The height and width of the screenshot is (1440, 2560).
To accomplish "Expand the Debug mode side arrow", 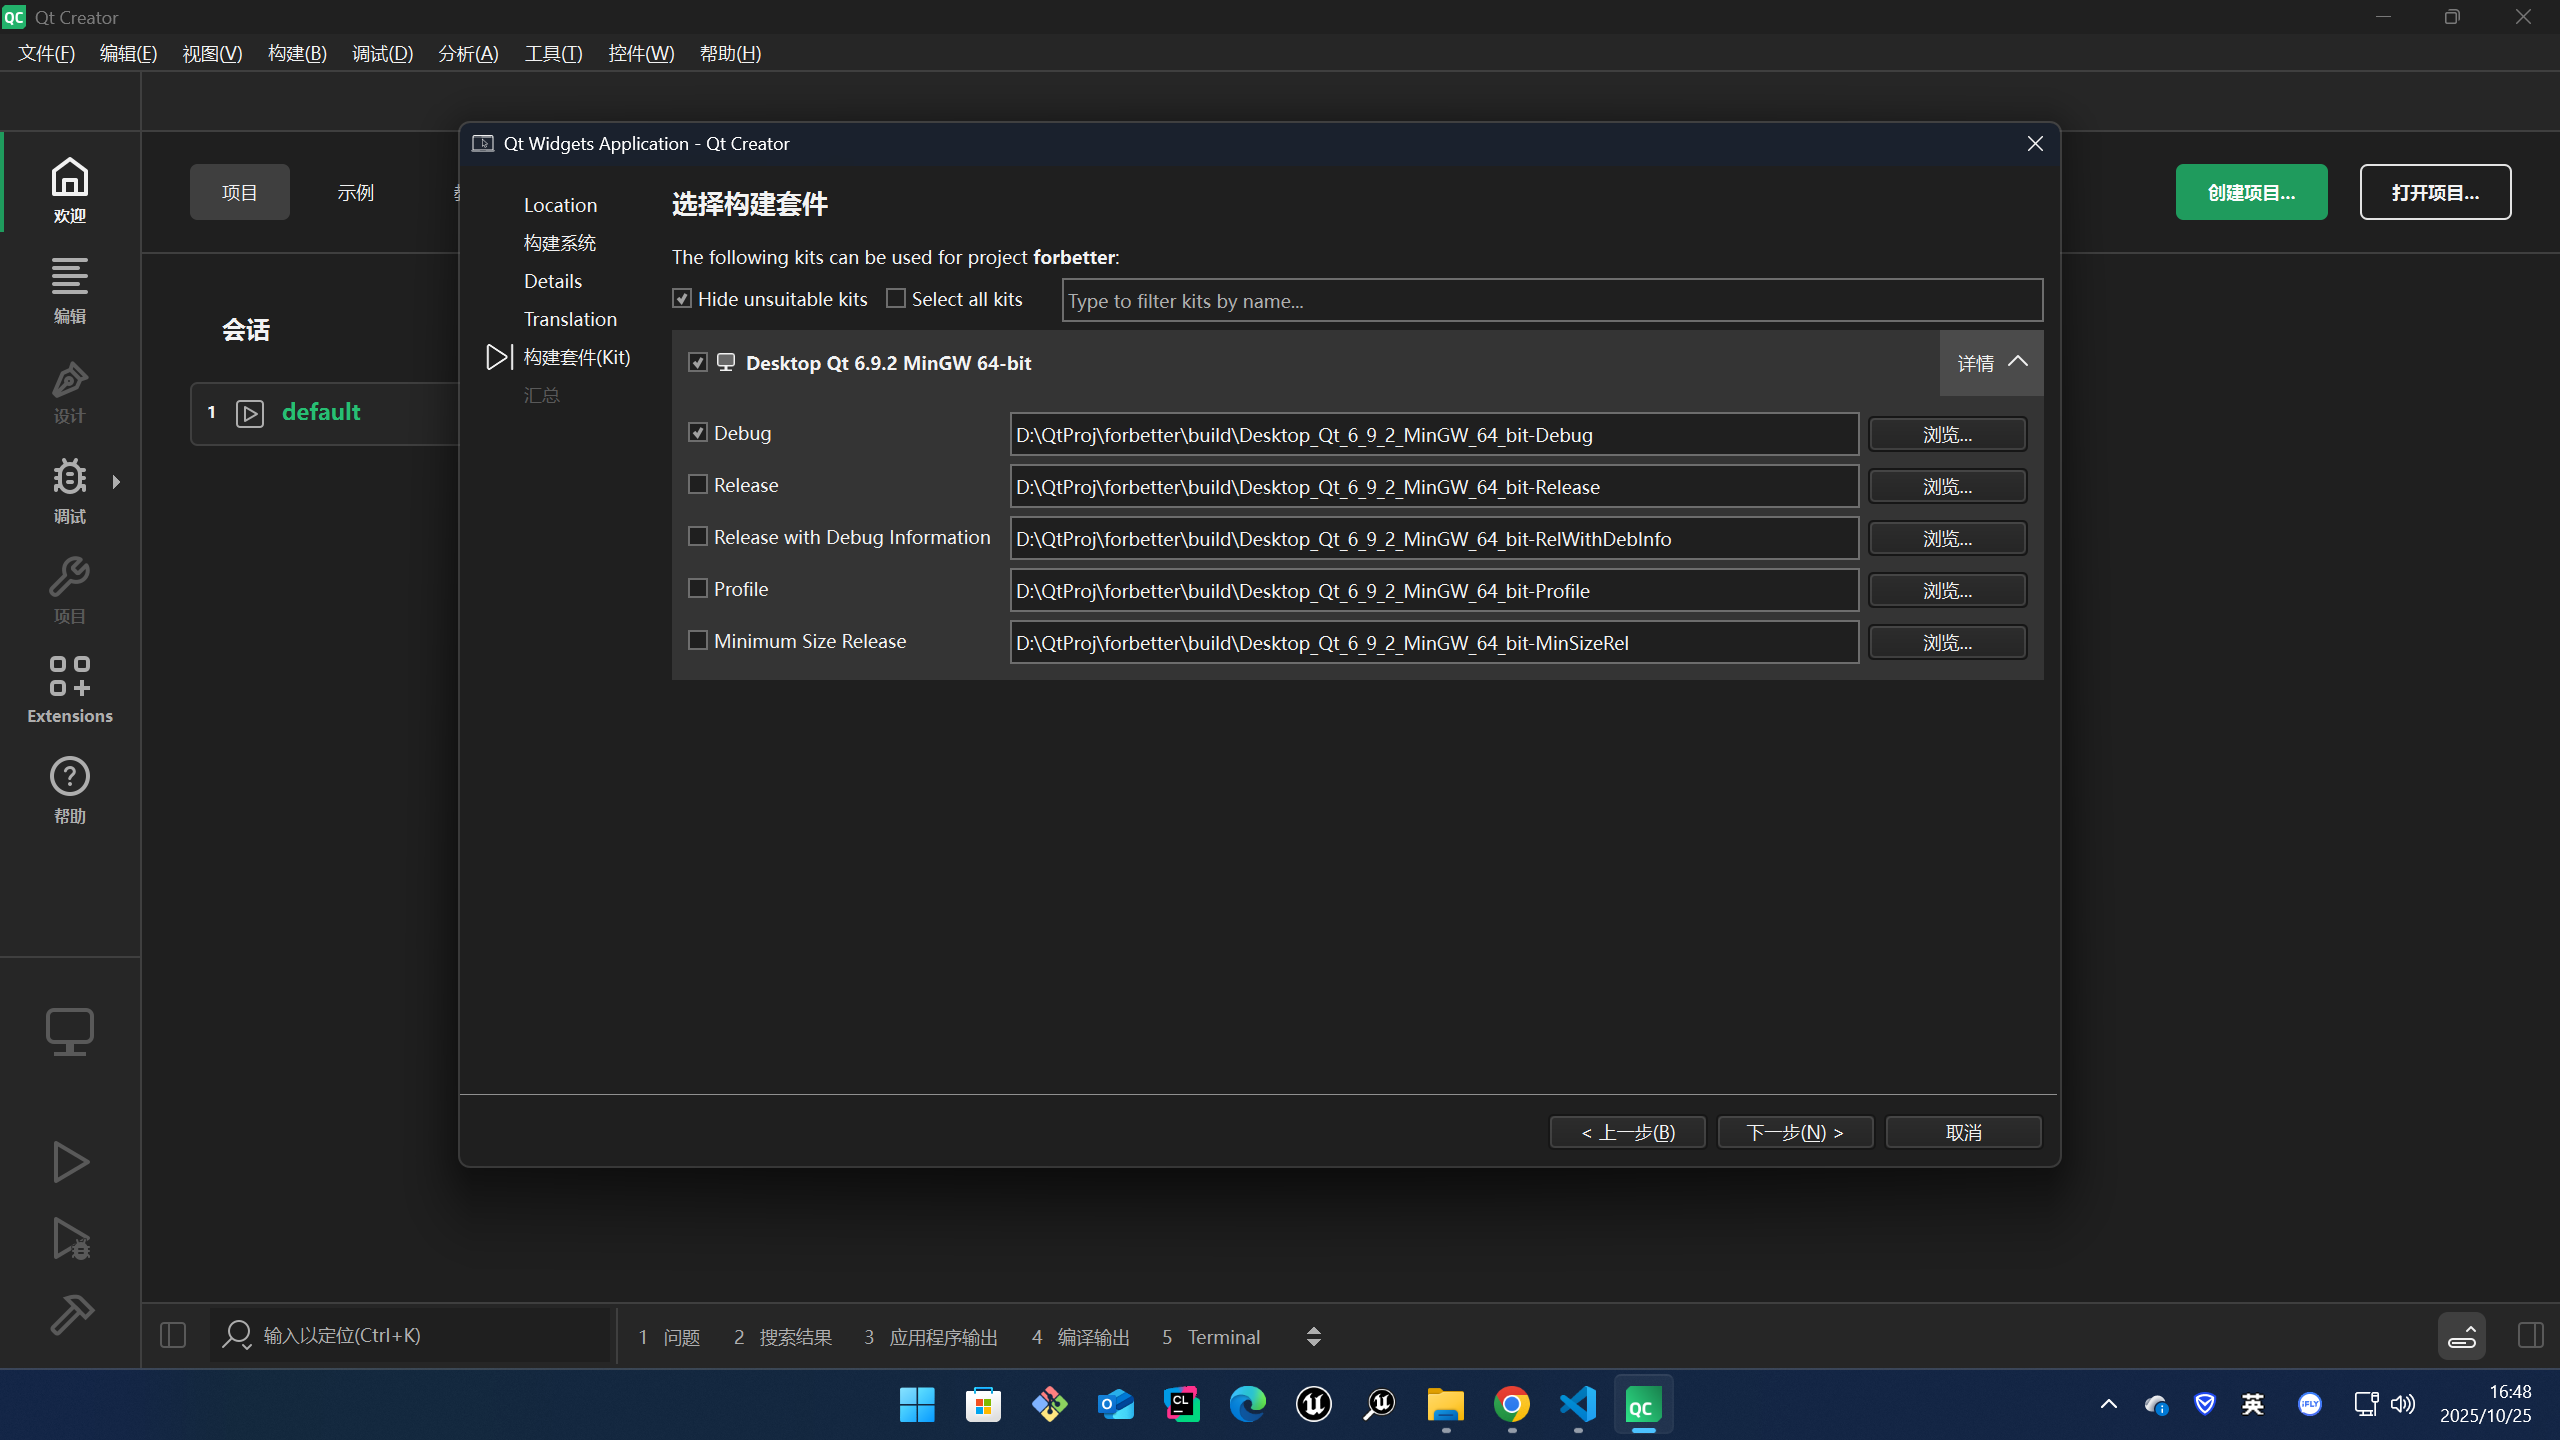I will coord(117,482).
